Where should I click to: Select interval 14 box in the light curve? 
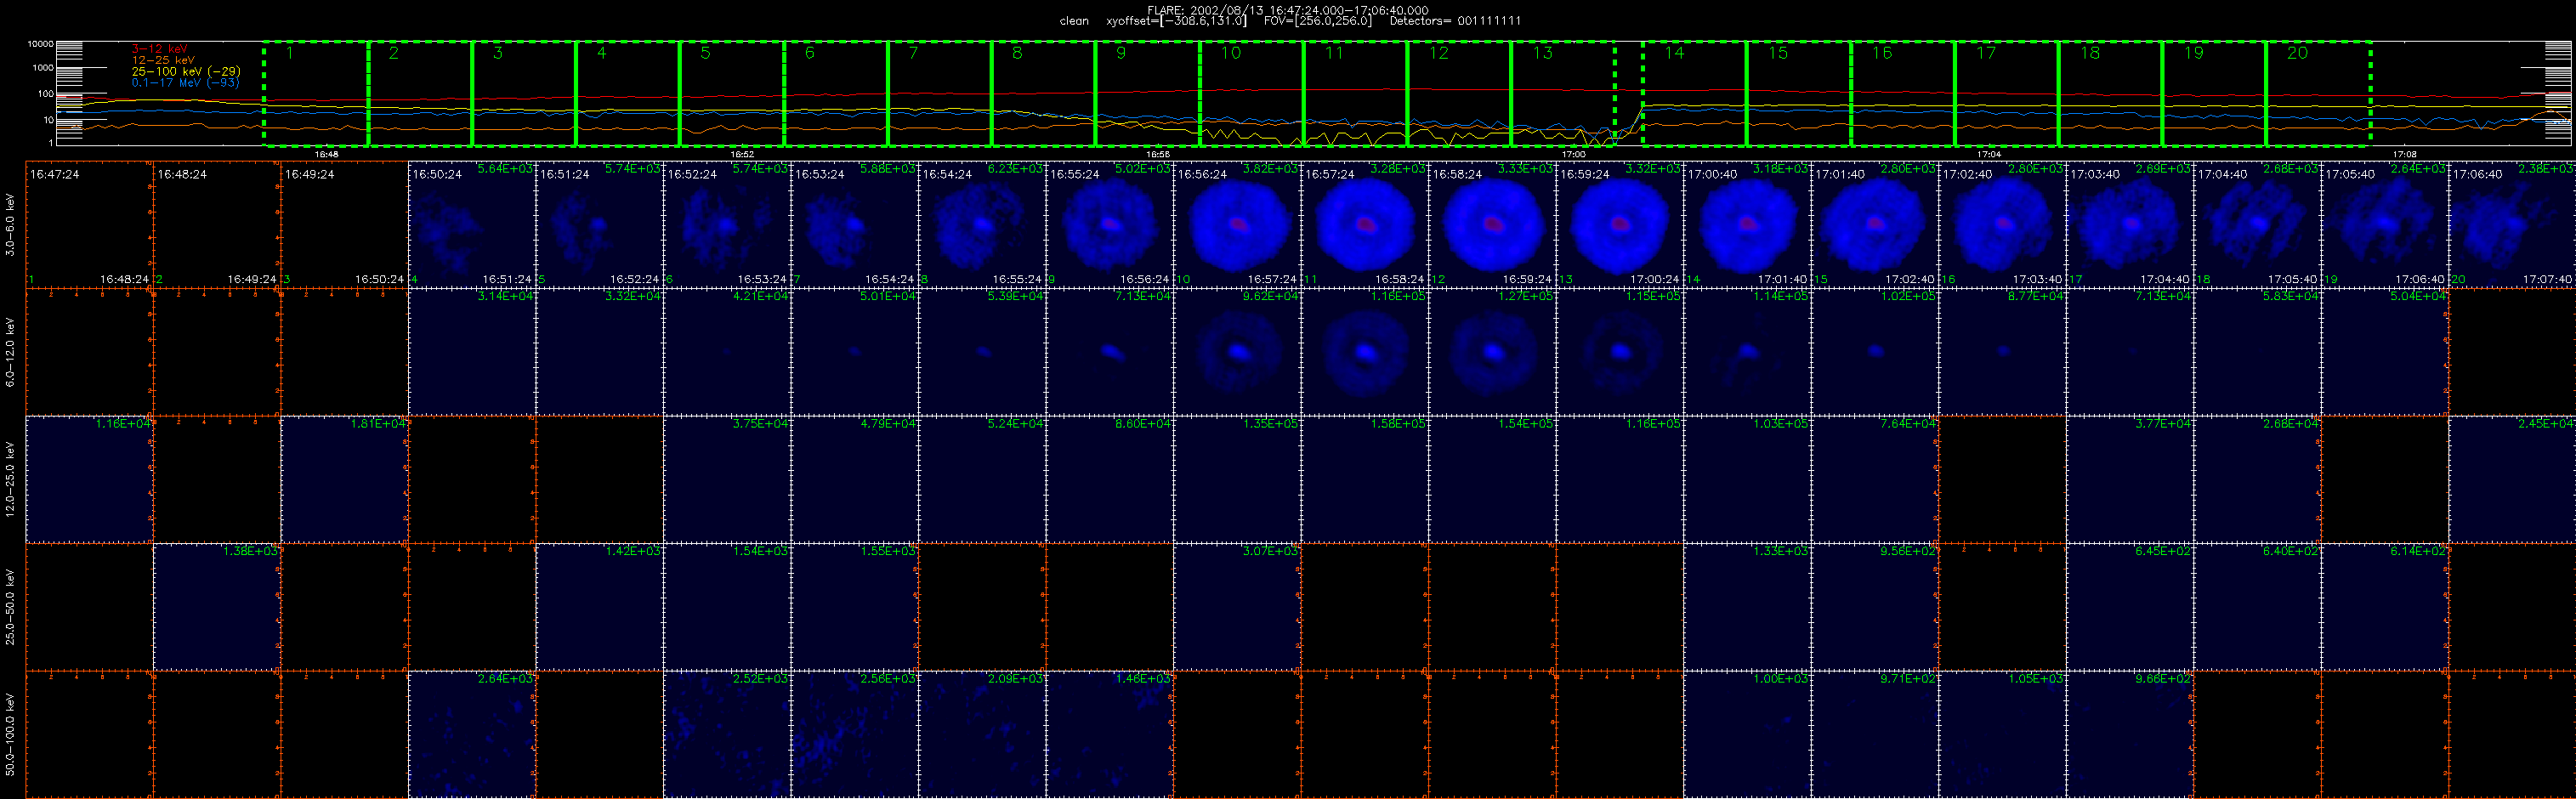pyautogui.click(x=1695, y=94)
